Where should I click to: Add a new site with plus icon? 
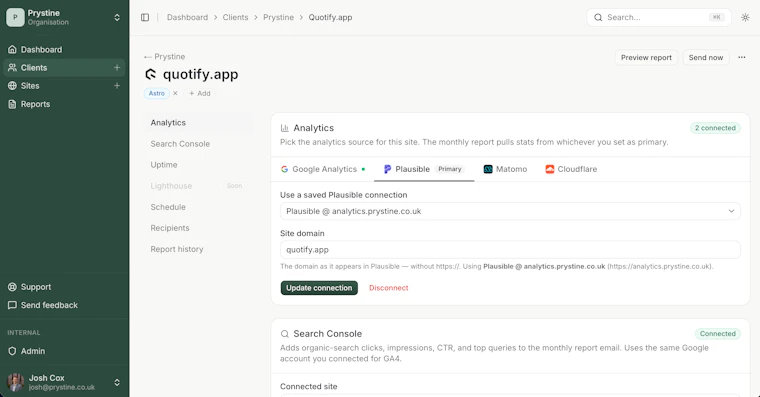(x=117, y=86)
